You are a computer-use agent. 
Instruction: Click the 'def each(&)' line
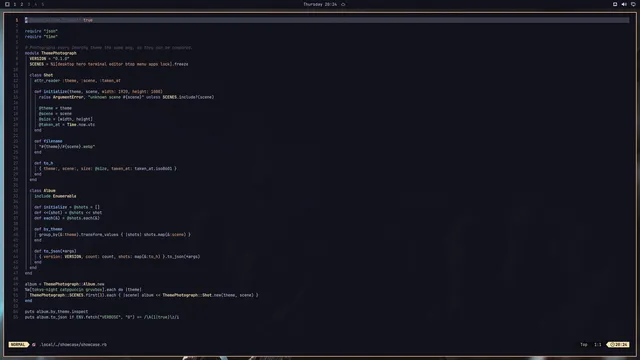(67, 218)
